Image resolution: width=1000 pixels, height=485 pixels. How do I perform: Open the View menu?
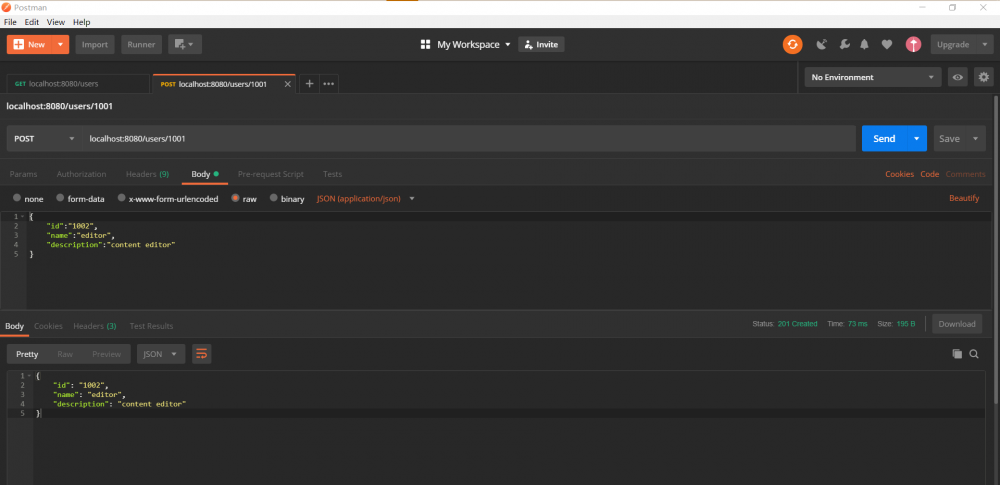click(56, 22)
